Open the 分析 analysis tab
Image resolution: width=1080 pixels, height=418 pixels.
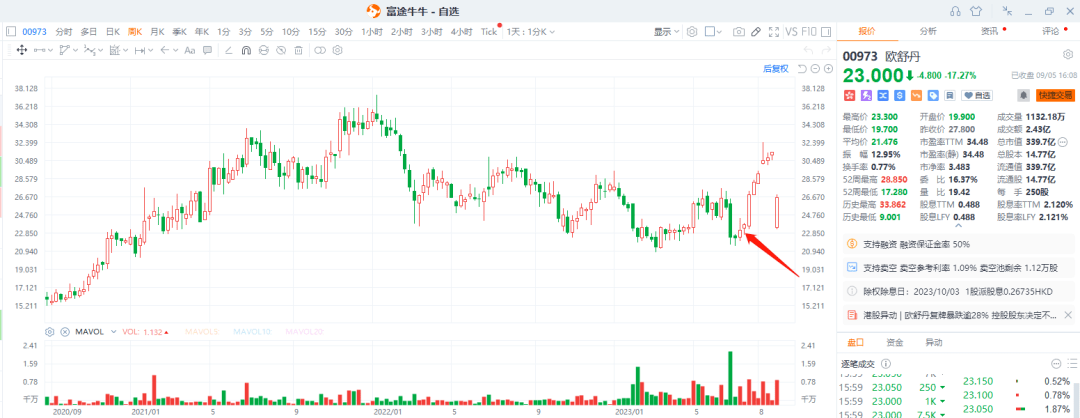(929, 32)
